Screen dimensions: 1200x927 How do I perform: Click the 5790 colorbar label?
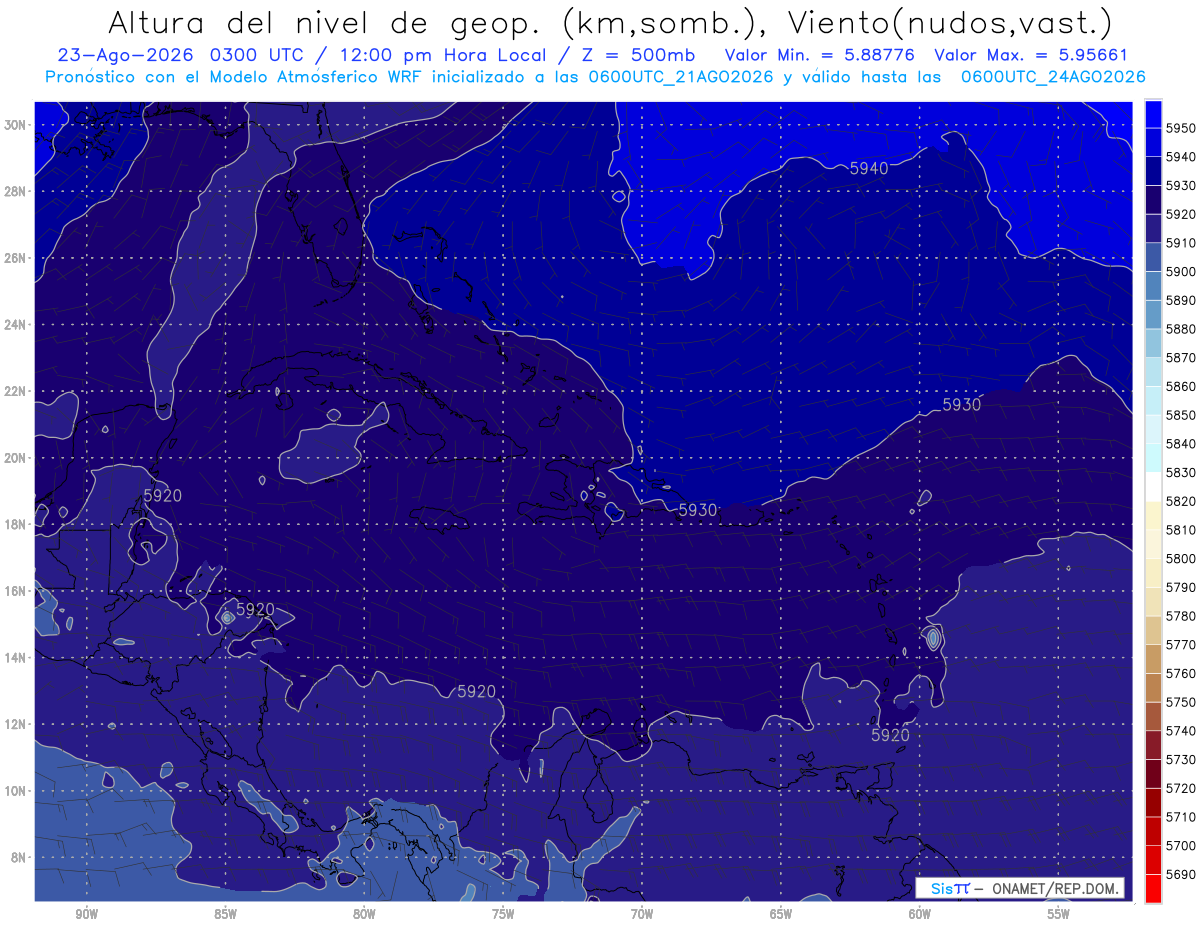click(1180, 587)
